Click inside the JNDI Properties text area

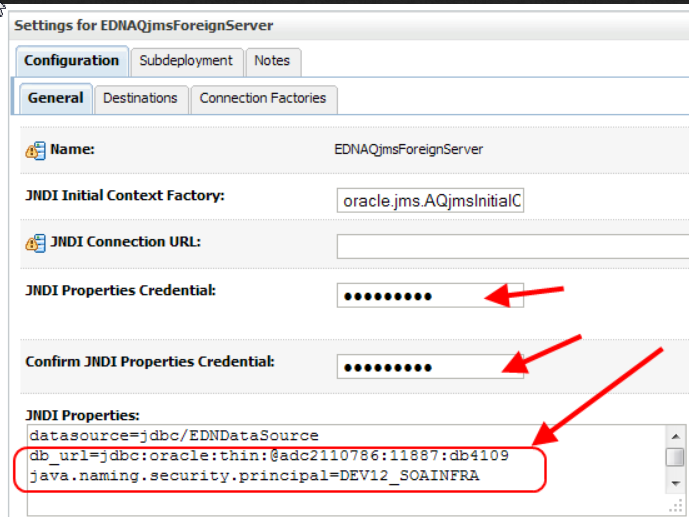point(347,470)
